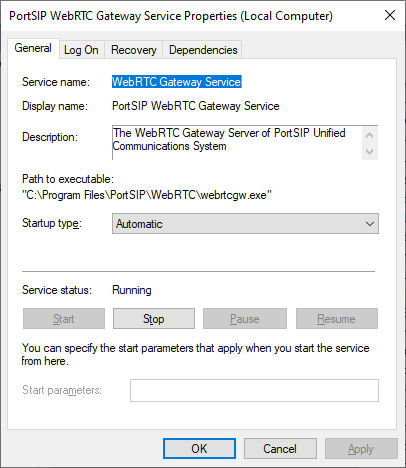Click the Pause service button
Image resolution: width=406 pixels, height=468 pixels.
[245, 319]
